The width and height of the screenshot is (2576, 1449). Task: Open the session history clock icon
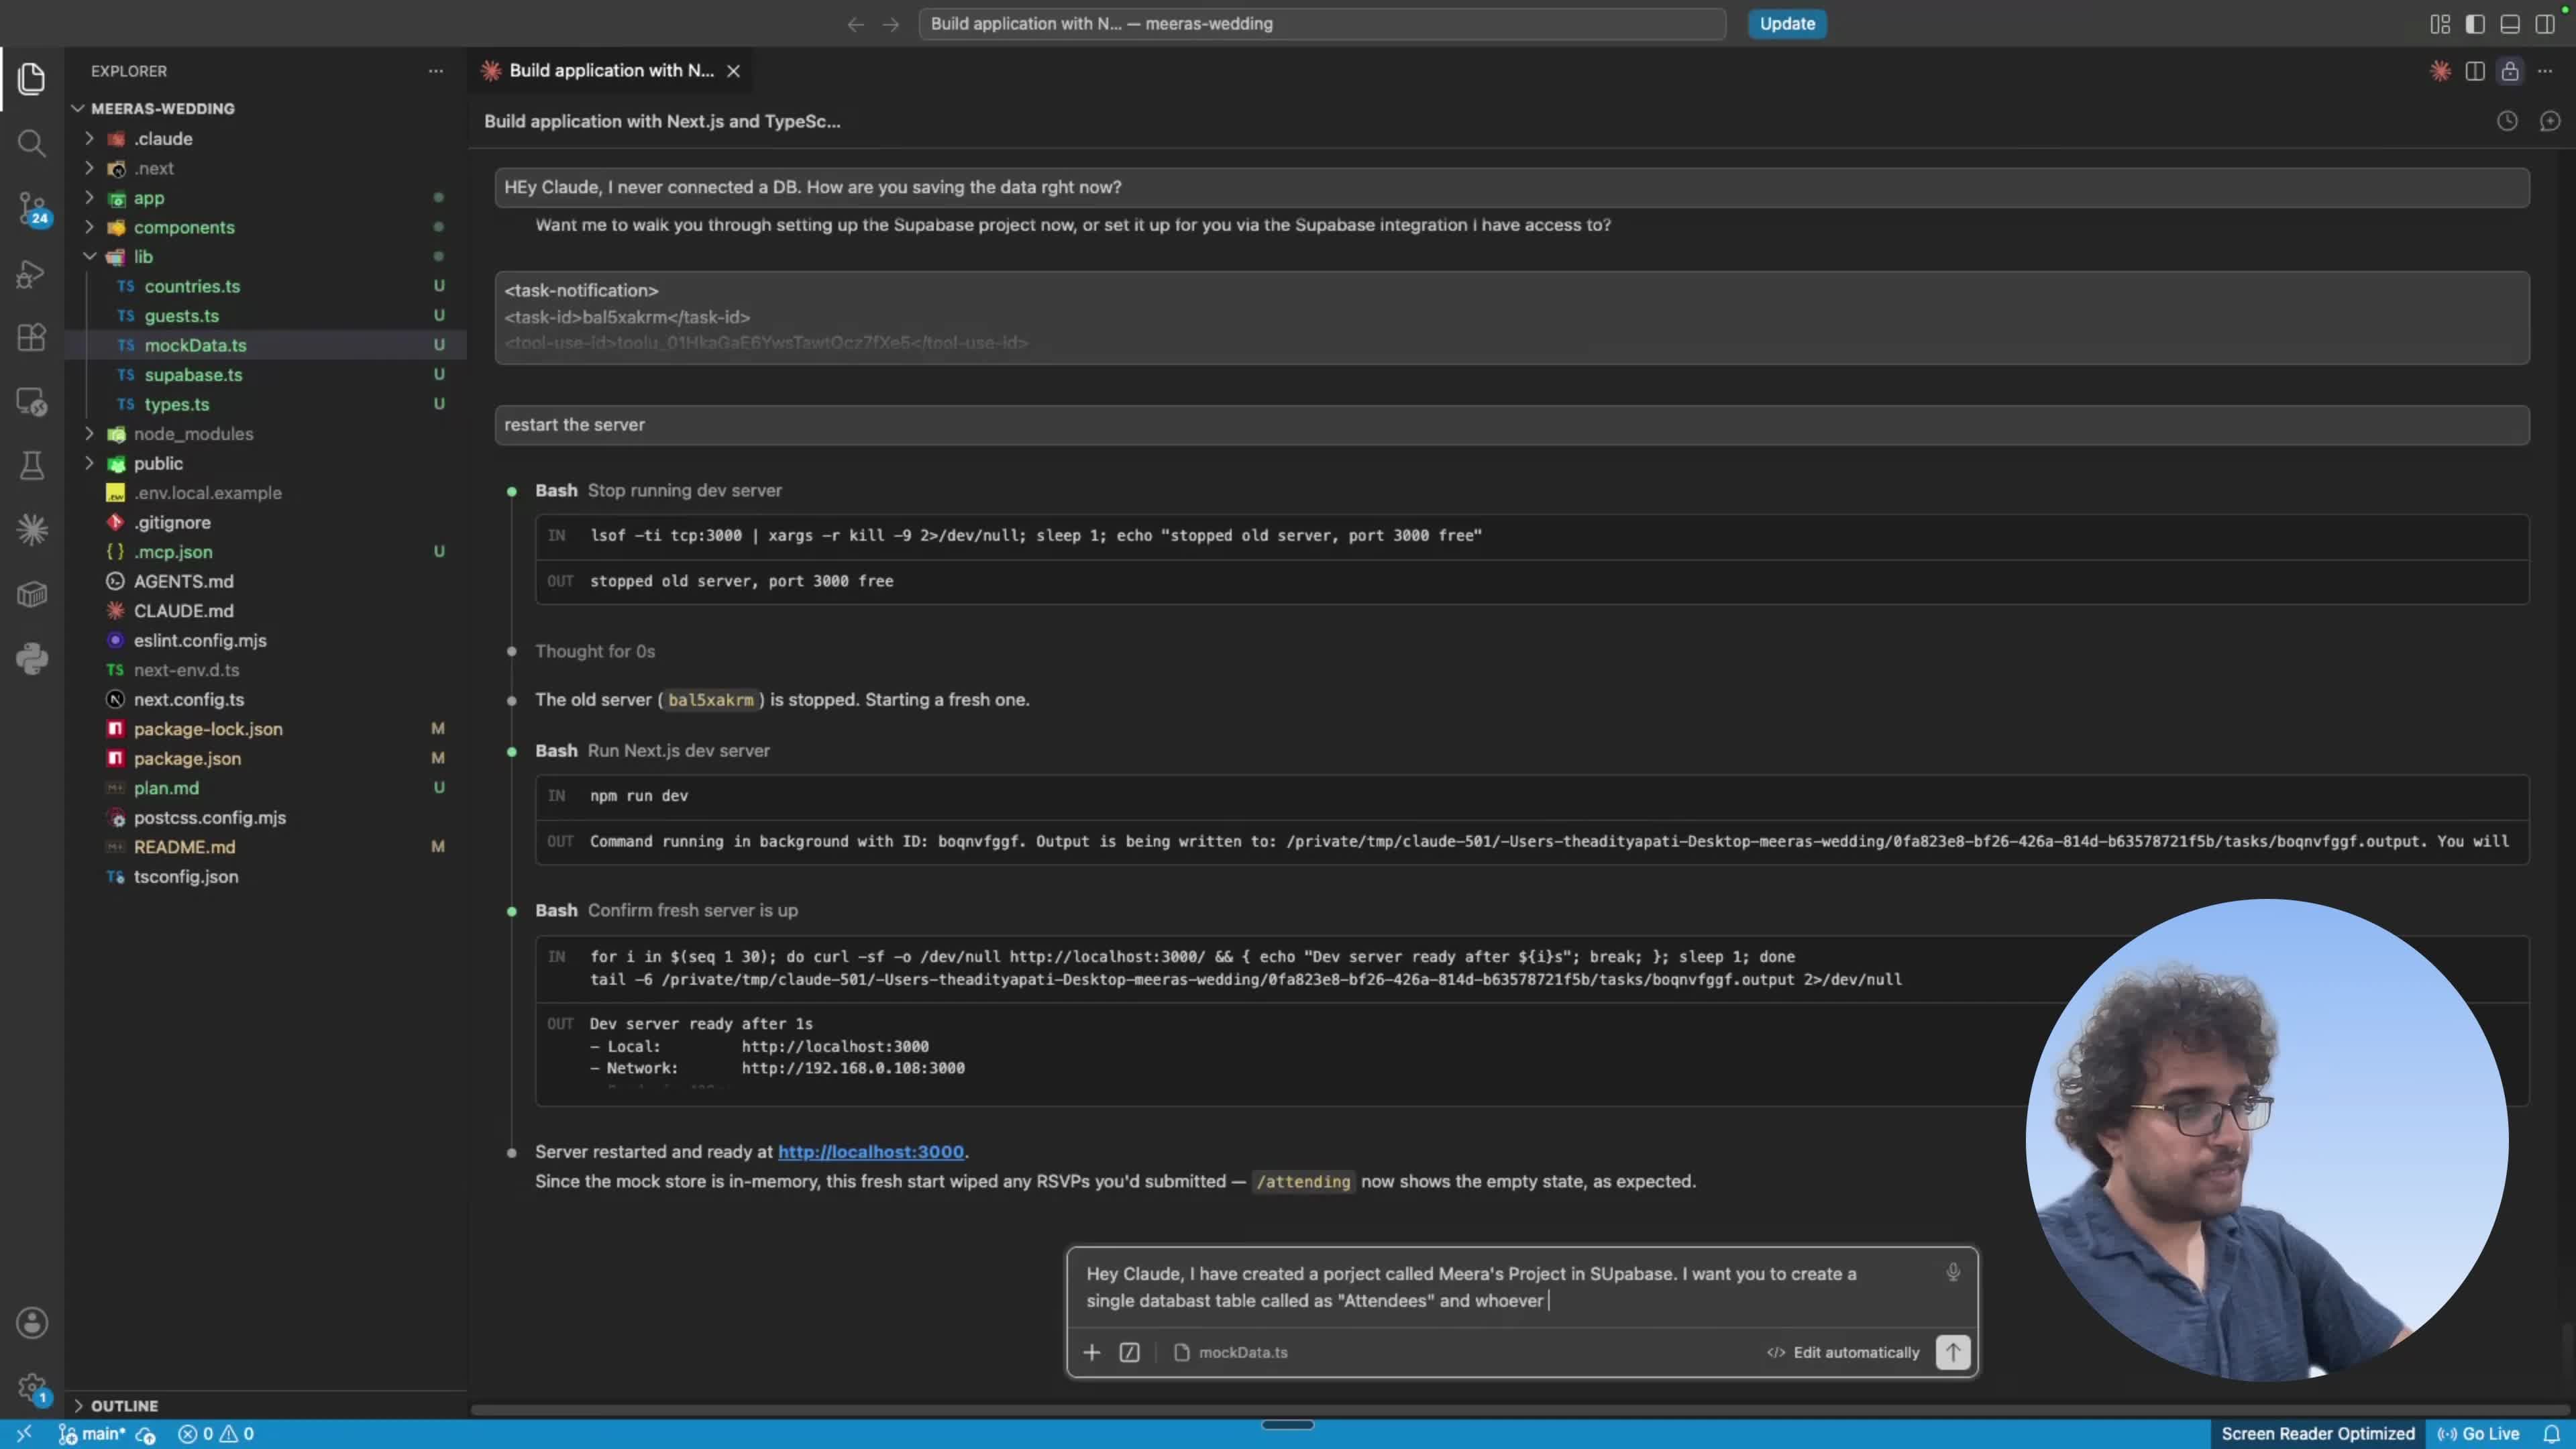click(x=2506, y=121)
